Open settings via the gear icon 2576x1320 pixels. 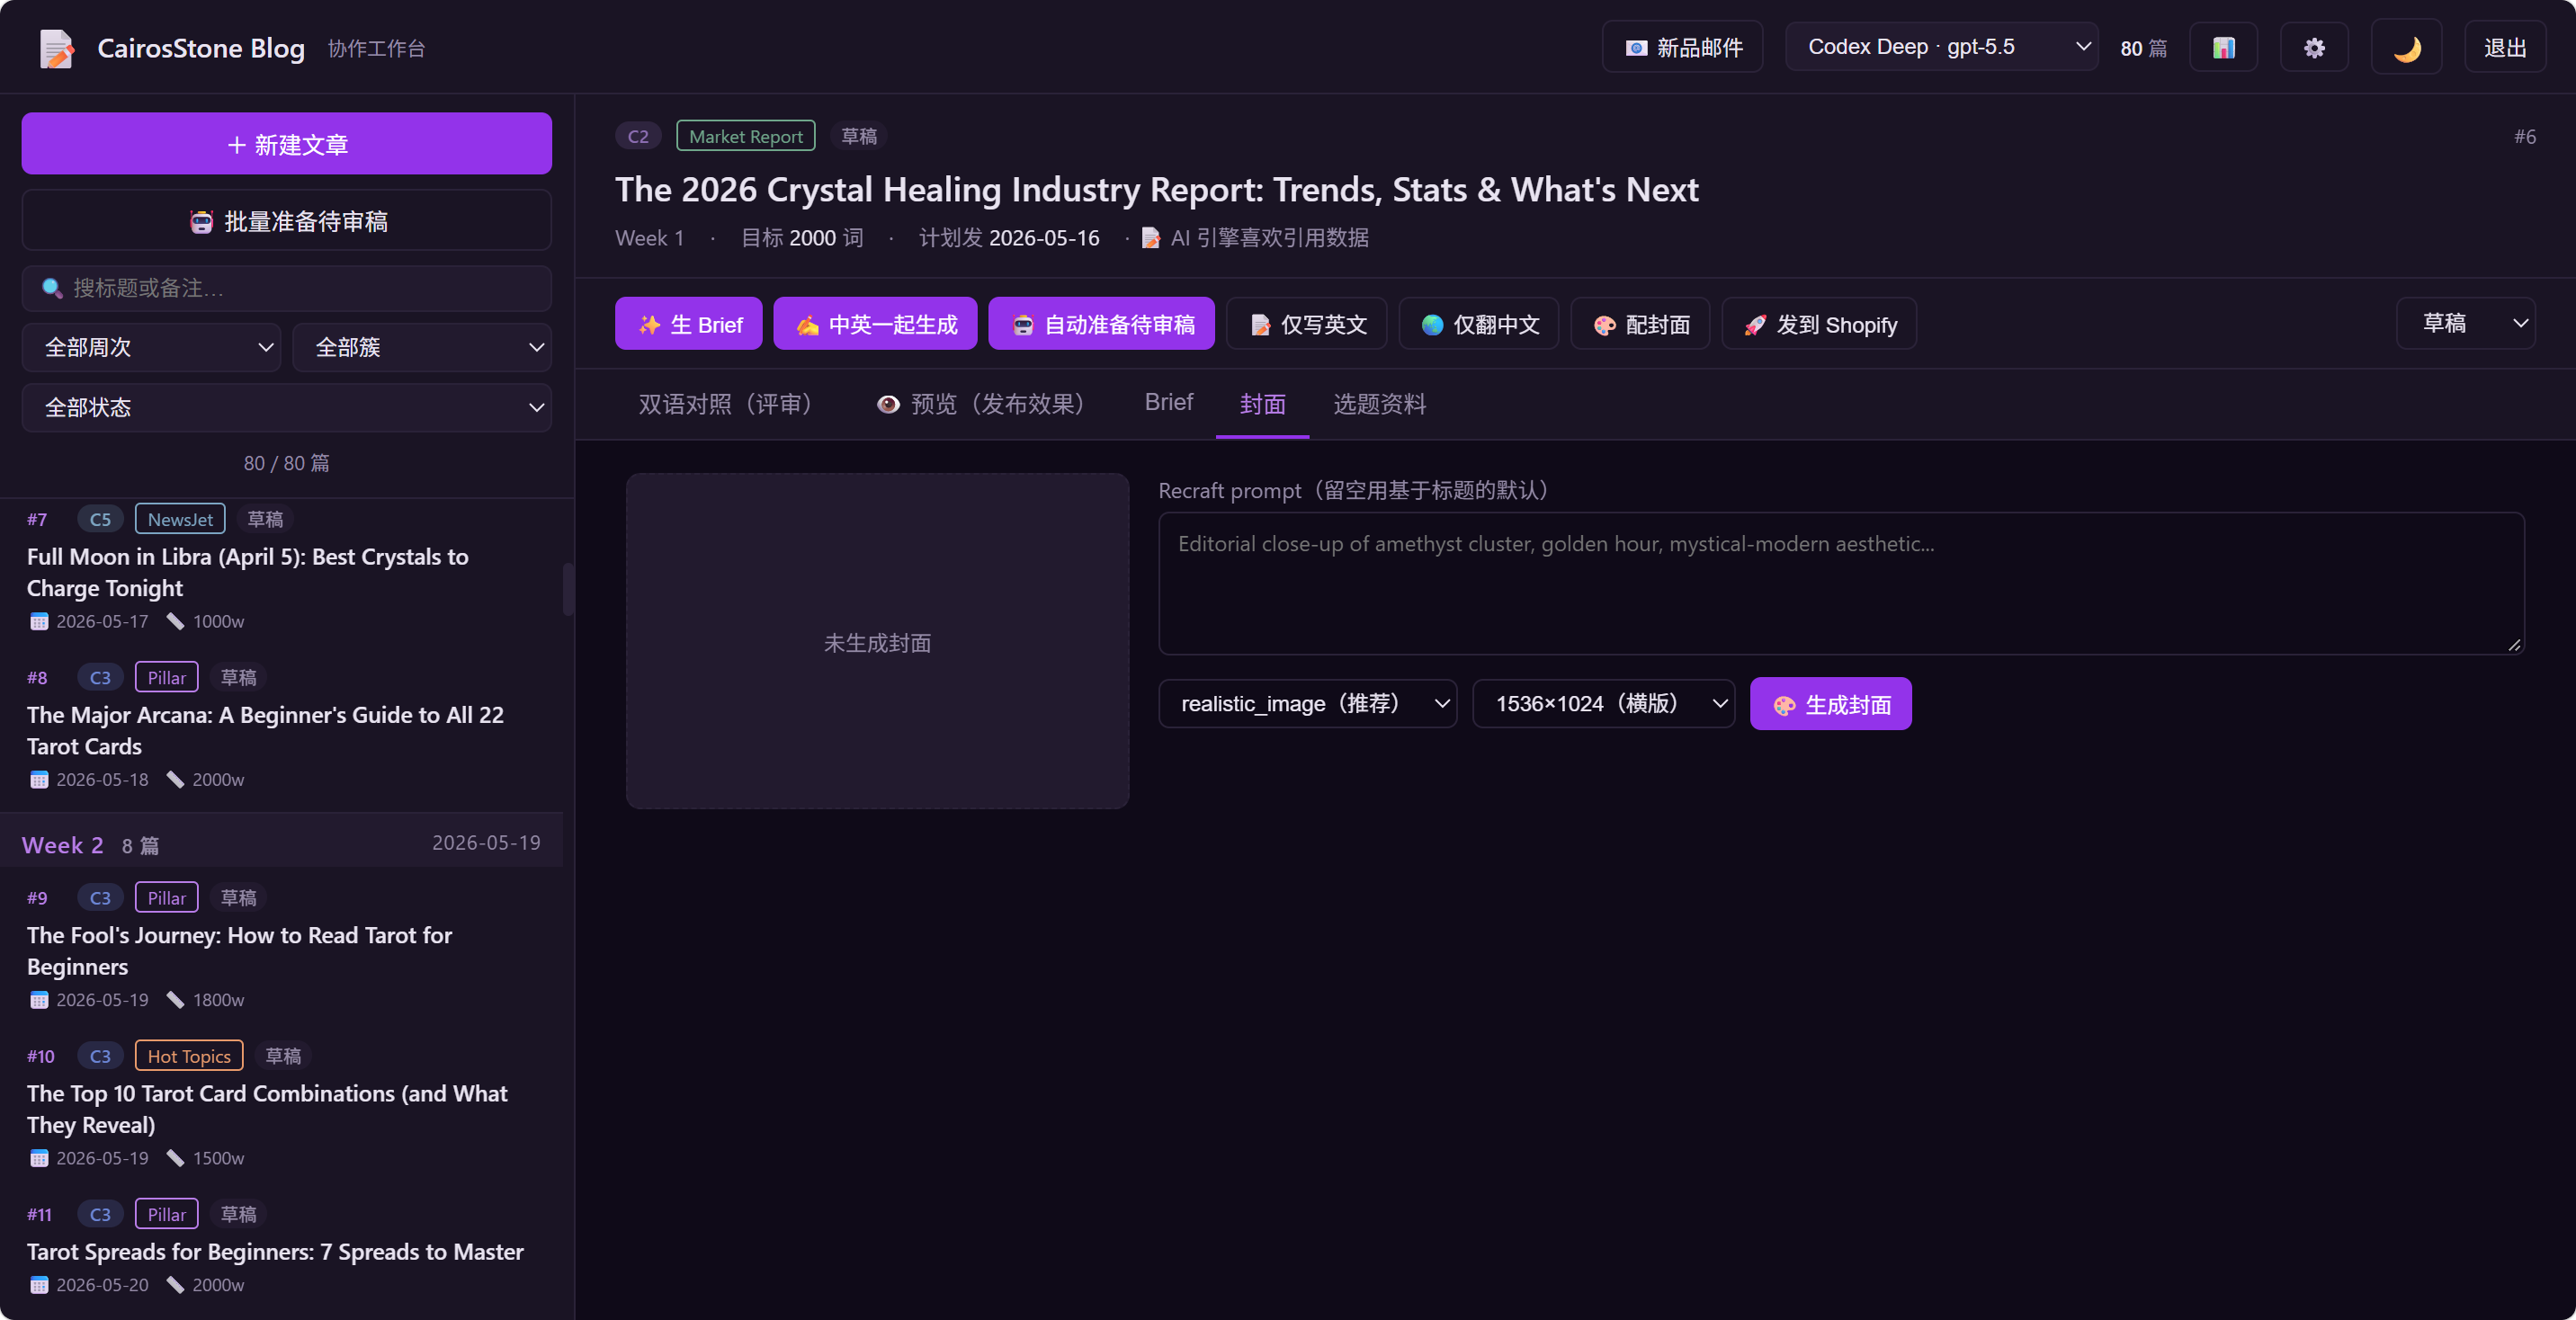tap(2314, 48)
